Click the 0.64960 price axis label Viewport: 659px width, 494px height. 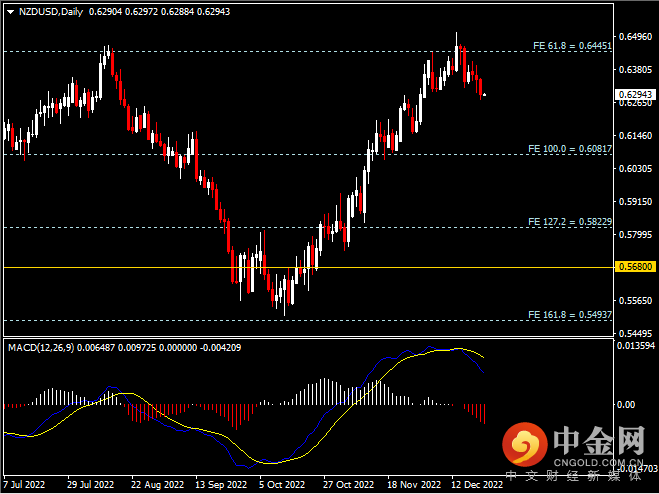point(635,37)
